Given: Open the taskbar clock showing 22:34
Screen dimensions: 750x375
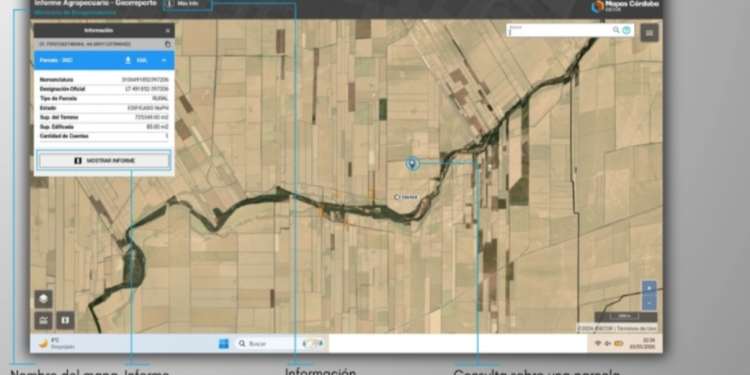Looking at the screenshot, I should [x=642, y=343].
